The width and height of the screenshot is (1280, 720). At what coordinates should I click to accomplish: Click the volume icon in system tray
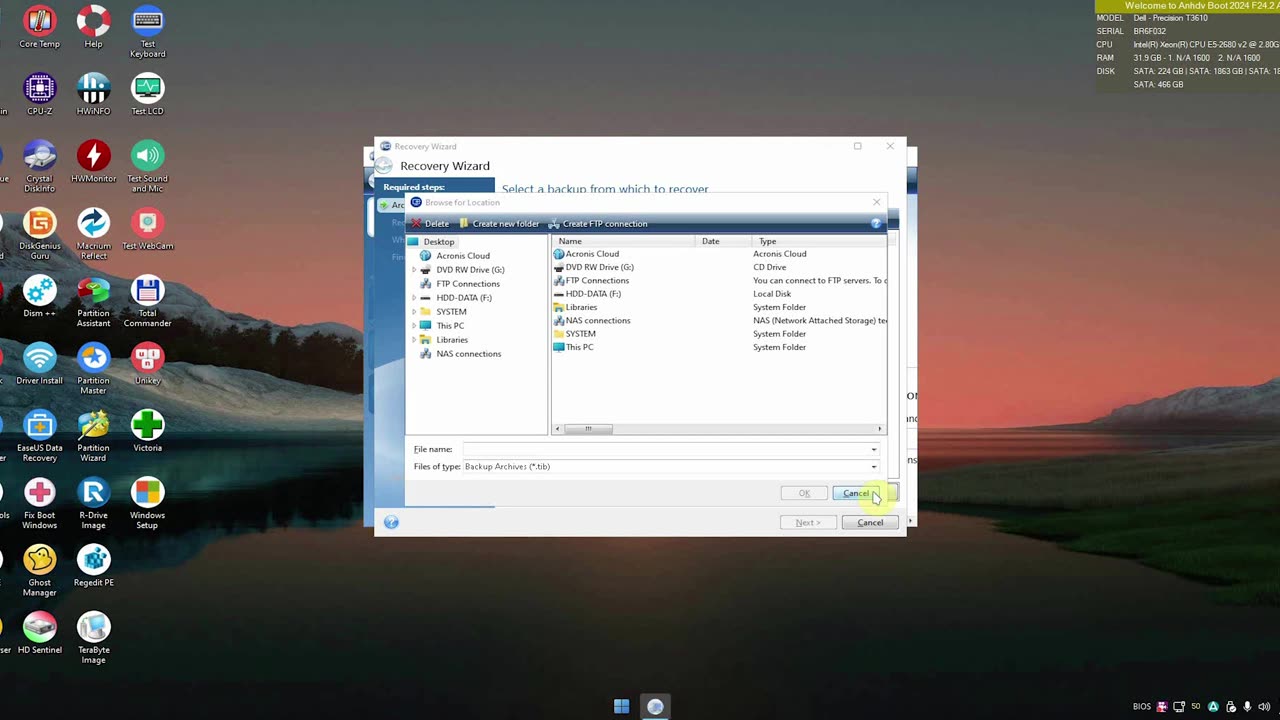tap(1263, 707)
